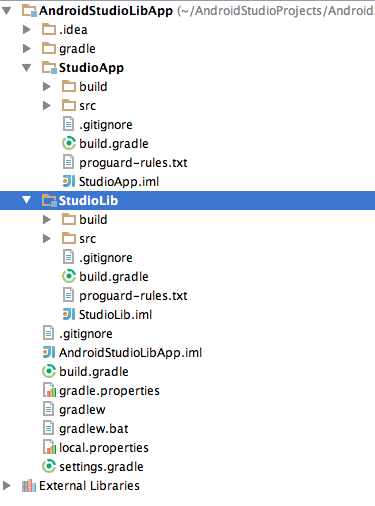Image resolution: width=375 pixels, height=506 pixels.
Task: Click the gradlew.bat file icon
Action: 48,428
